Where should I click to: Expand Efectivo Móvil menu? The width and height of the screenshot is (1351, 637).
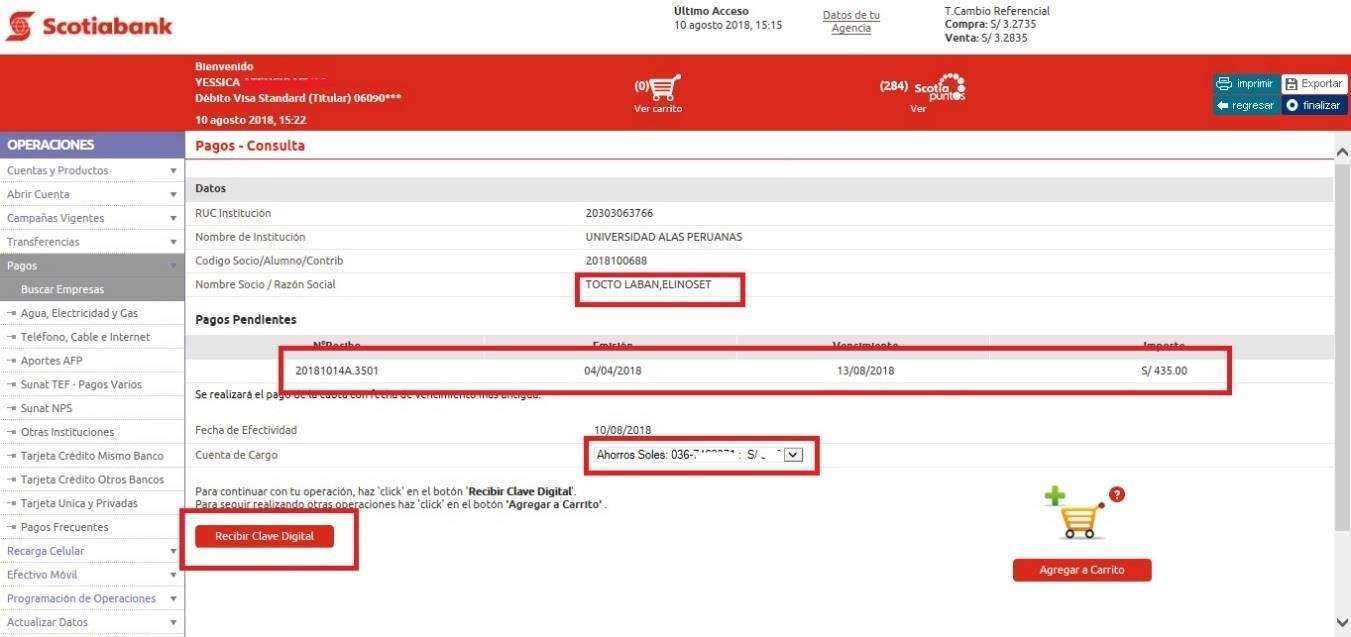tap(92, 575)
